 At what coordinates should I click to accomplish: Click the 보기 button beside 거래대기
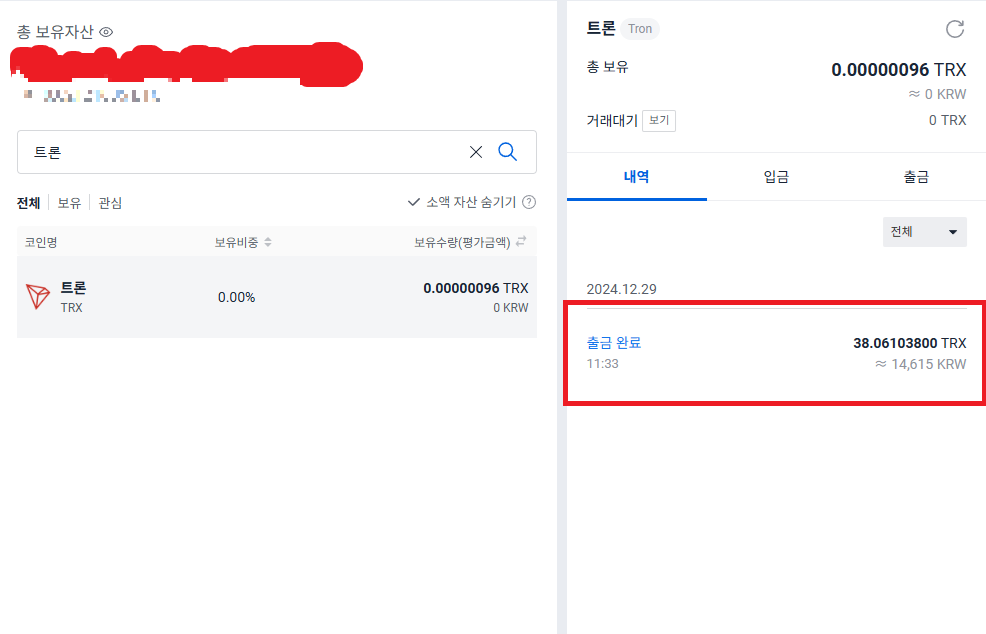pyautogui.click(x=659, y=121)
